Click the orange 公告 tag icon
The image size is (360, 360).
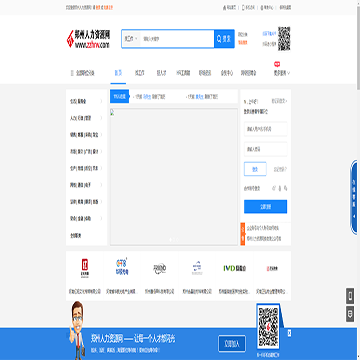pos(243,234)
